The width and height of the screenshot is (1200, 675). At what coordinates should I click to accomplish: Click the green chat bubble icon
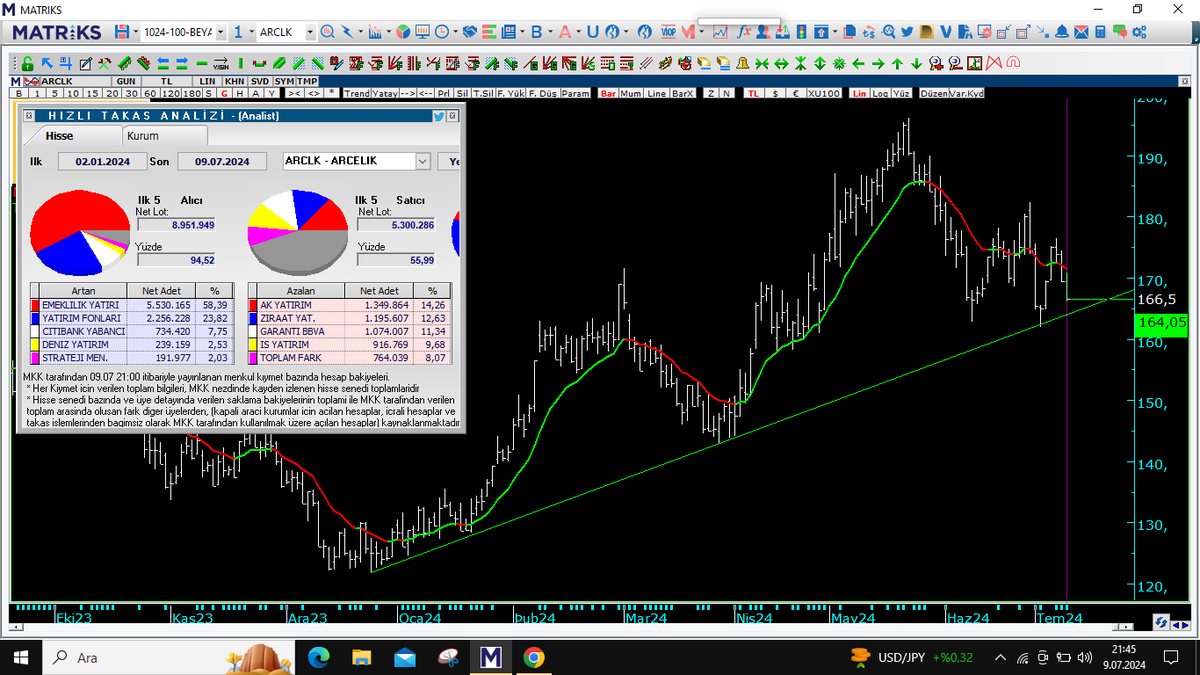pyautogui.click(x=1120, y=31)
